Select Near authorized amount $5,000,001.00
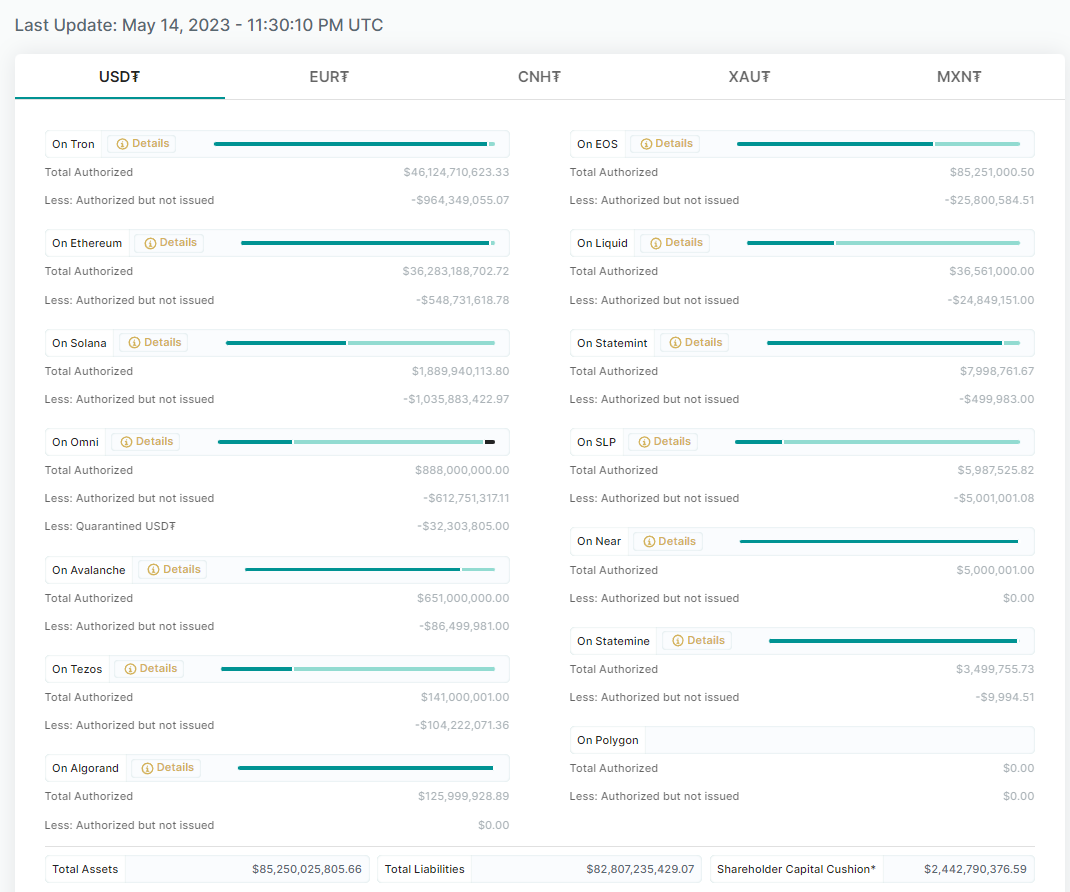This screenshot has width=1070, height=892. click(995, 571)
